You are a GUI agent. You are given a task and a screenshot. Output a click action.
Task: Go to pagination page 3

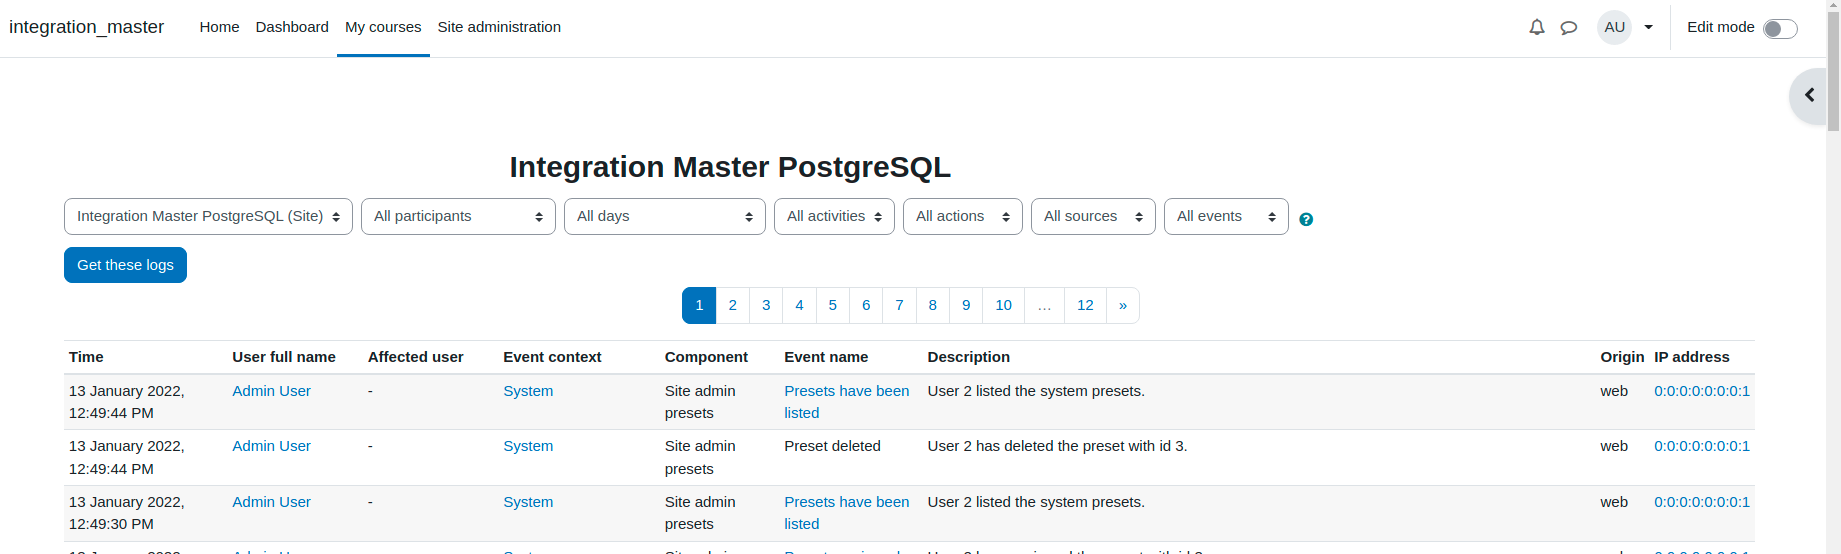pyautogui.click(x=766, y=305)
